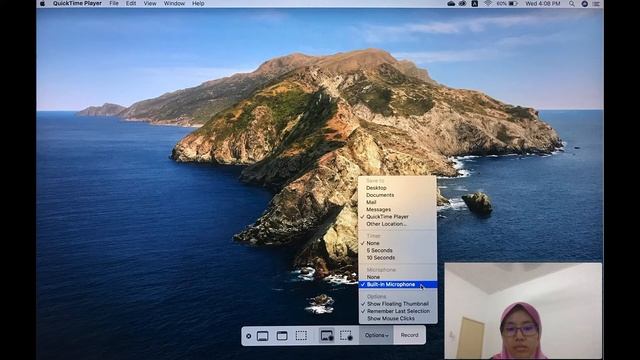Image resolution: width=640 pixels, height=360 pixels.
Task: Select Record Entire Screen icon
Action: pos(327,336)
